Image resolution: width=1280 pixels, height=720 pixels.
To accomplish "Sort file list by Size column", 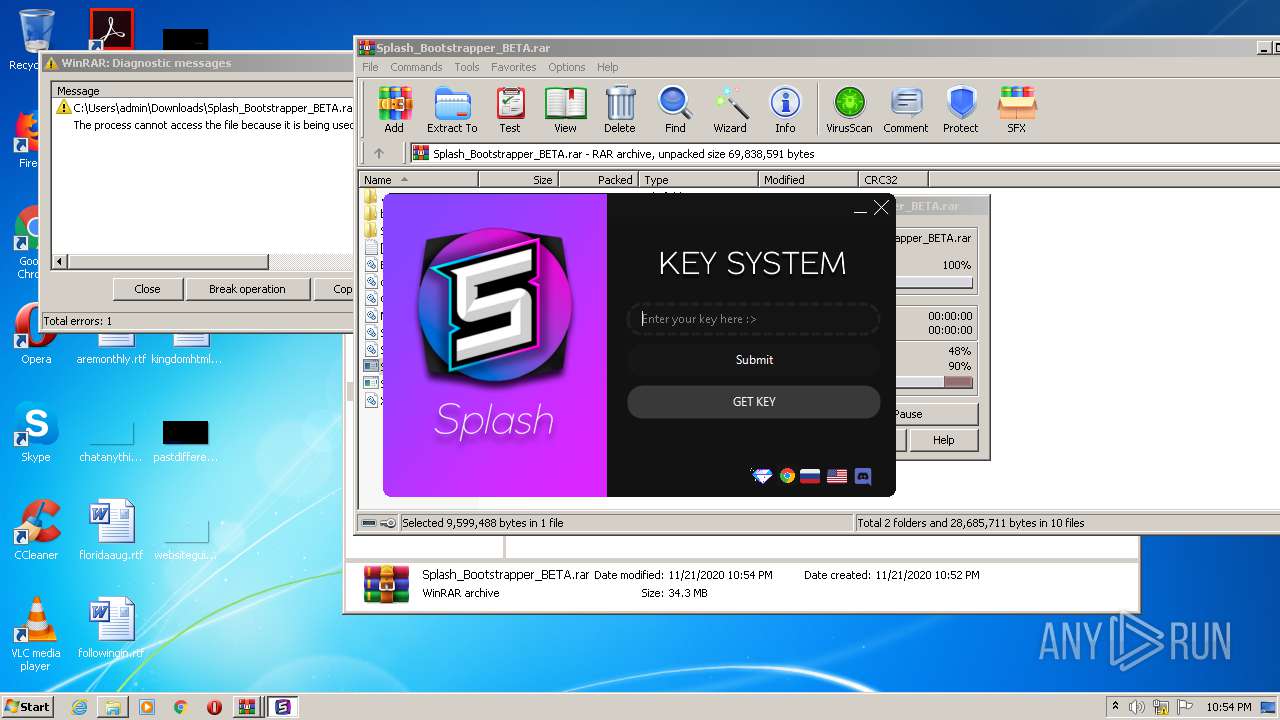I will pos(518,180).
